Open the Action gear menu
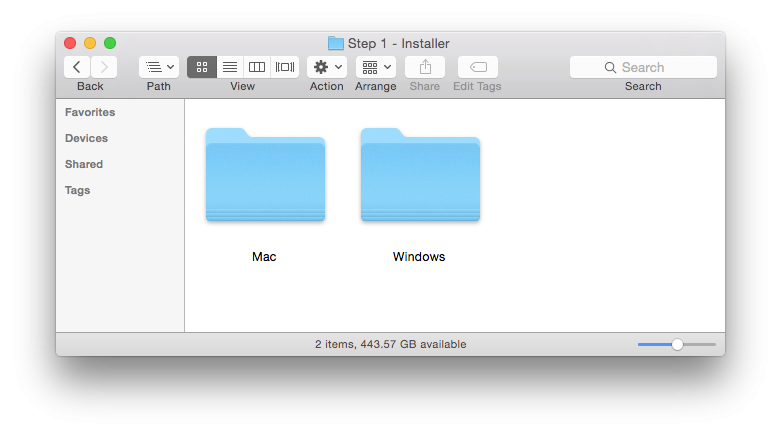The width and height of the screenshot is (781, 436). tap(327, 67)
